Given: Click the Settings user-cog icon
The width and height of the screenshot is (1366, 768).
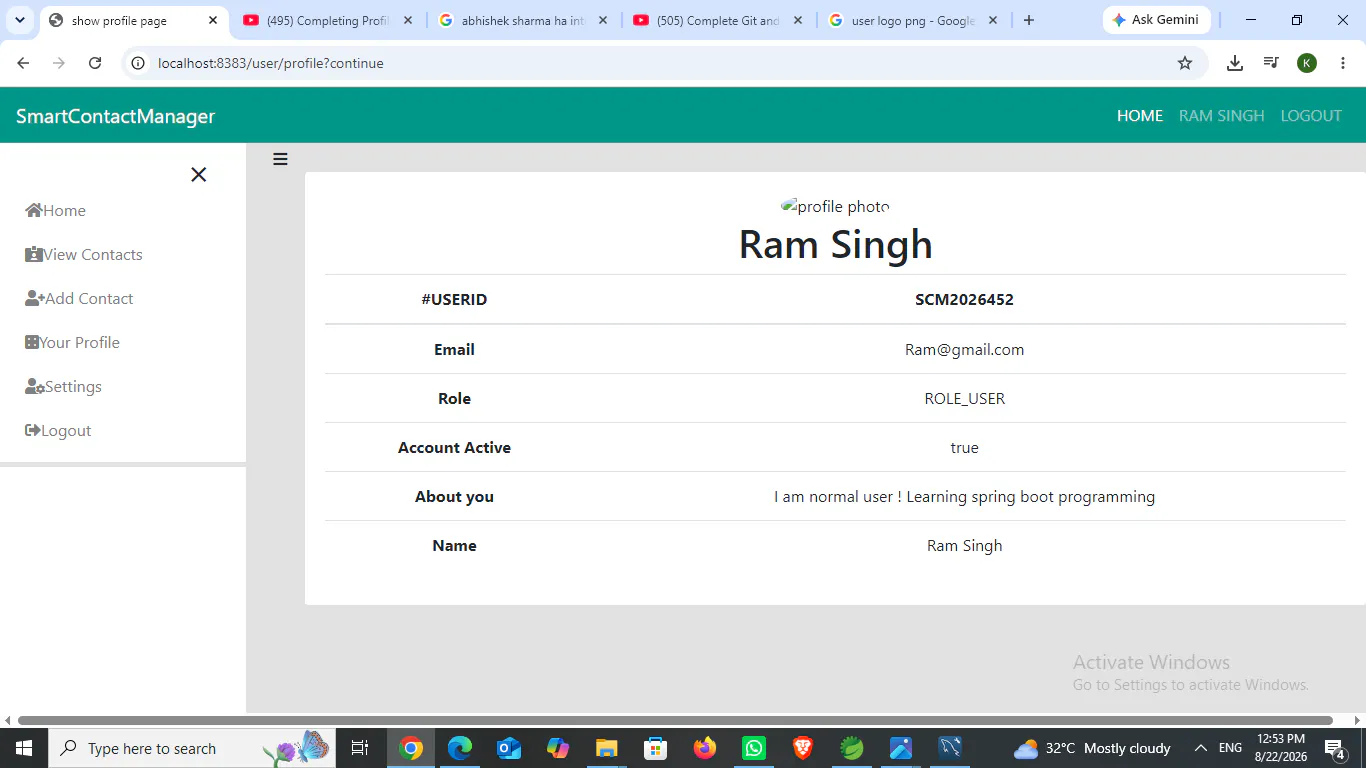Looking at the screenshot, I should tap(35, 386).
